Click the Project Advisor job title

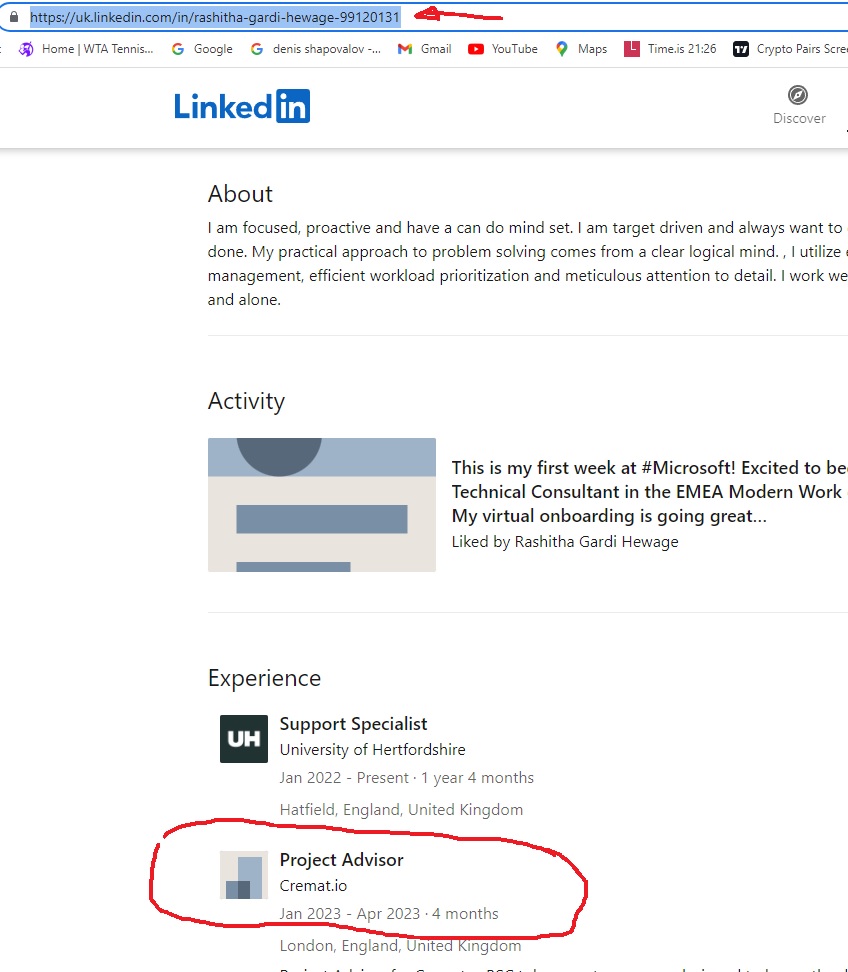pyautogui.click(x=342, y=860)
